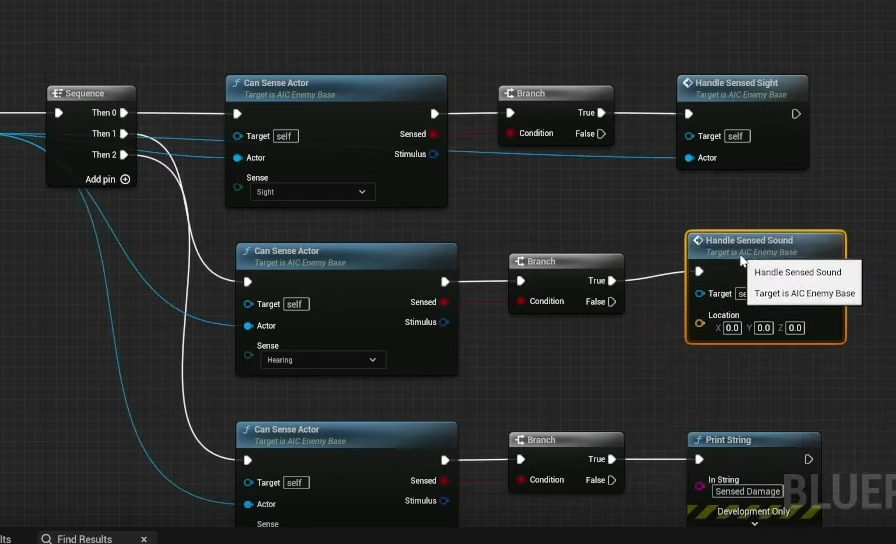Click the In String pin on Print String

click(x=699, y=485)
